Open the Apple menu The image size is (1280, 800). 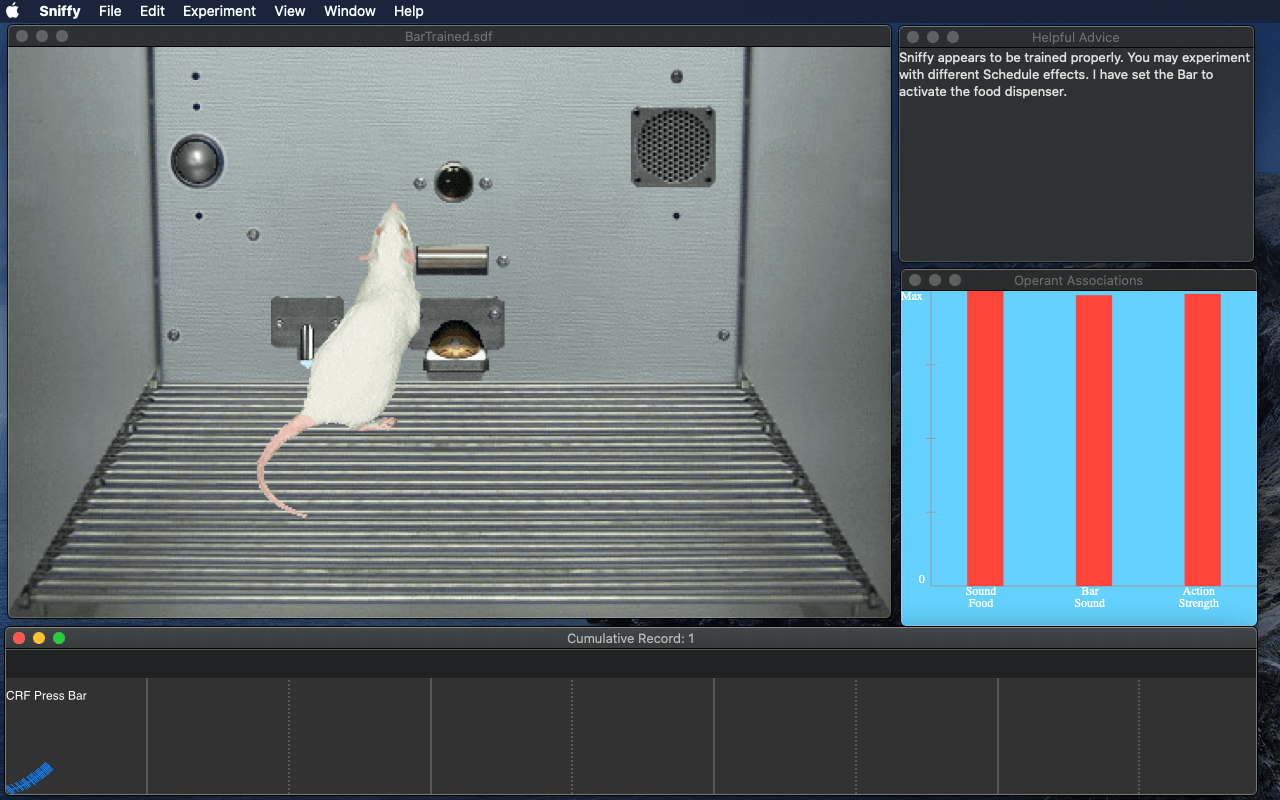click(13, 11)
